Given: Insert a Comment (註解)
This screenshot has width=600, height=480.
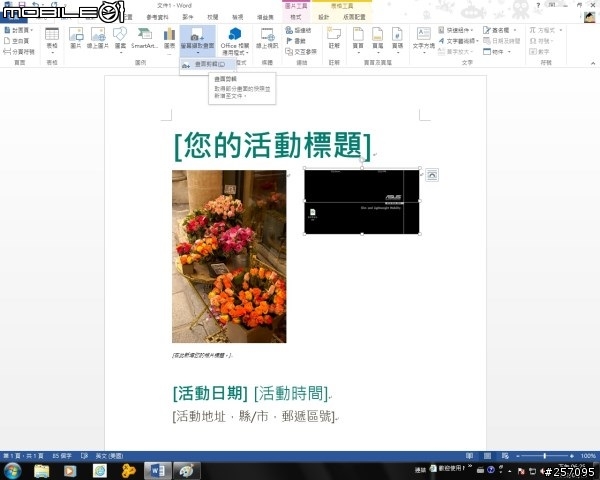Looking at the screenshot, I should 334,38.
